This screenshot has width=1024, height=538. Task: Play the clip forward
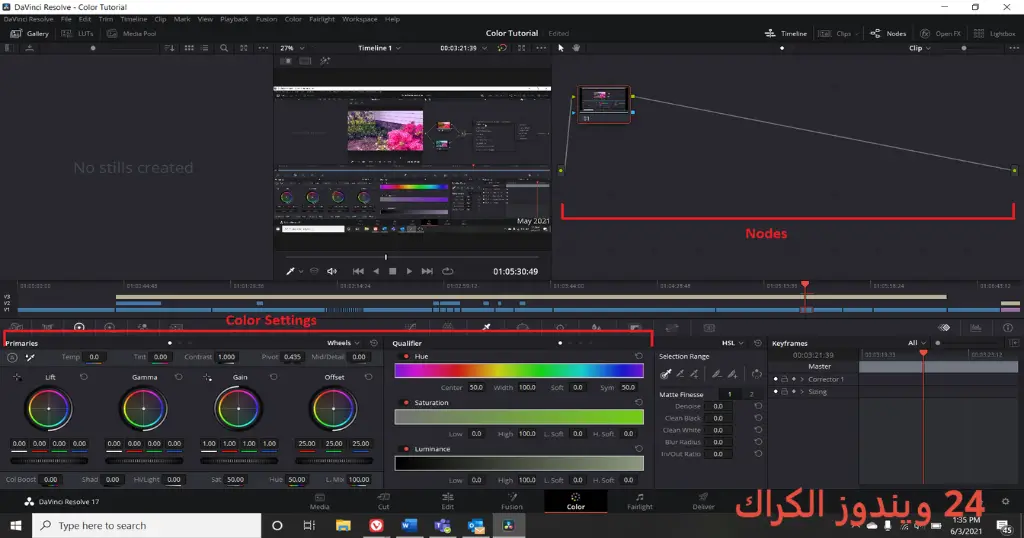pos(409,271)
